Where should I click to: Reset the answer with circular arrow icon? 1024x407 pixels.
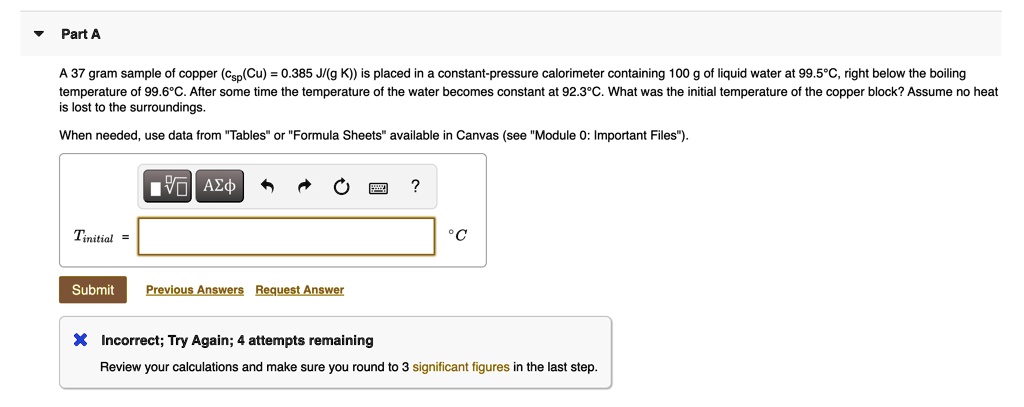click(x=342, y=186)
